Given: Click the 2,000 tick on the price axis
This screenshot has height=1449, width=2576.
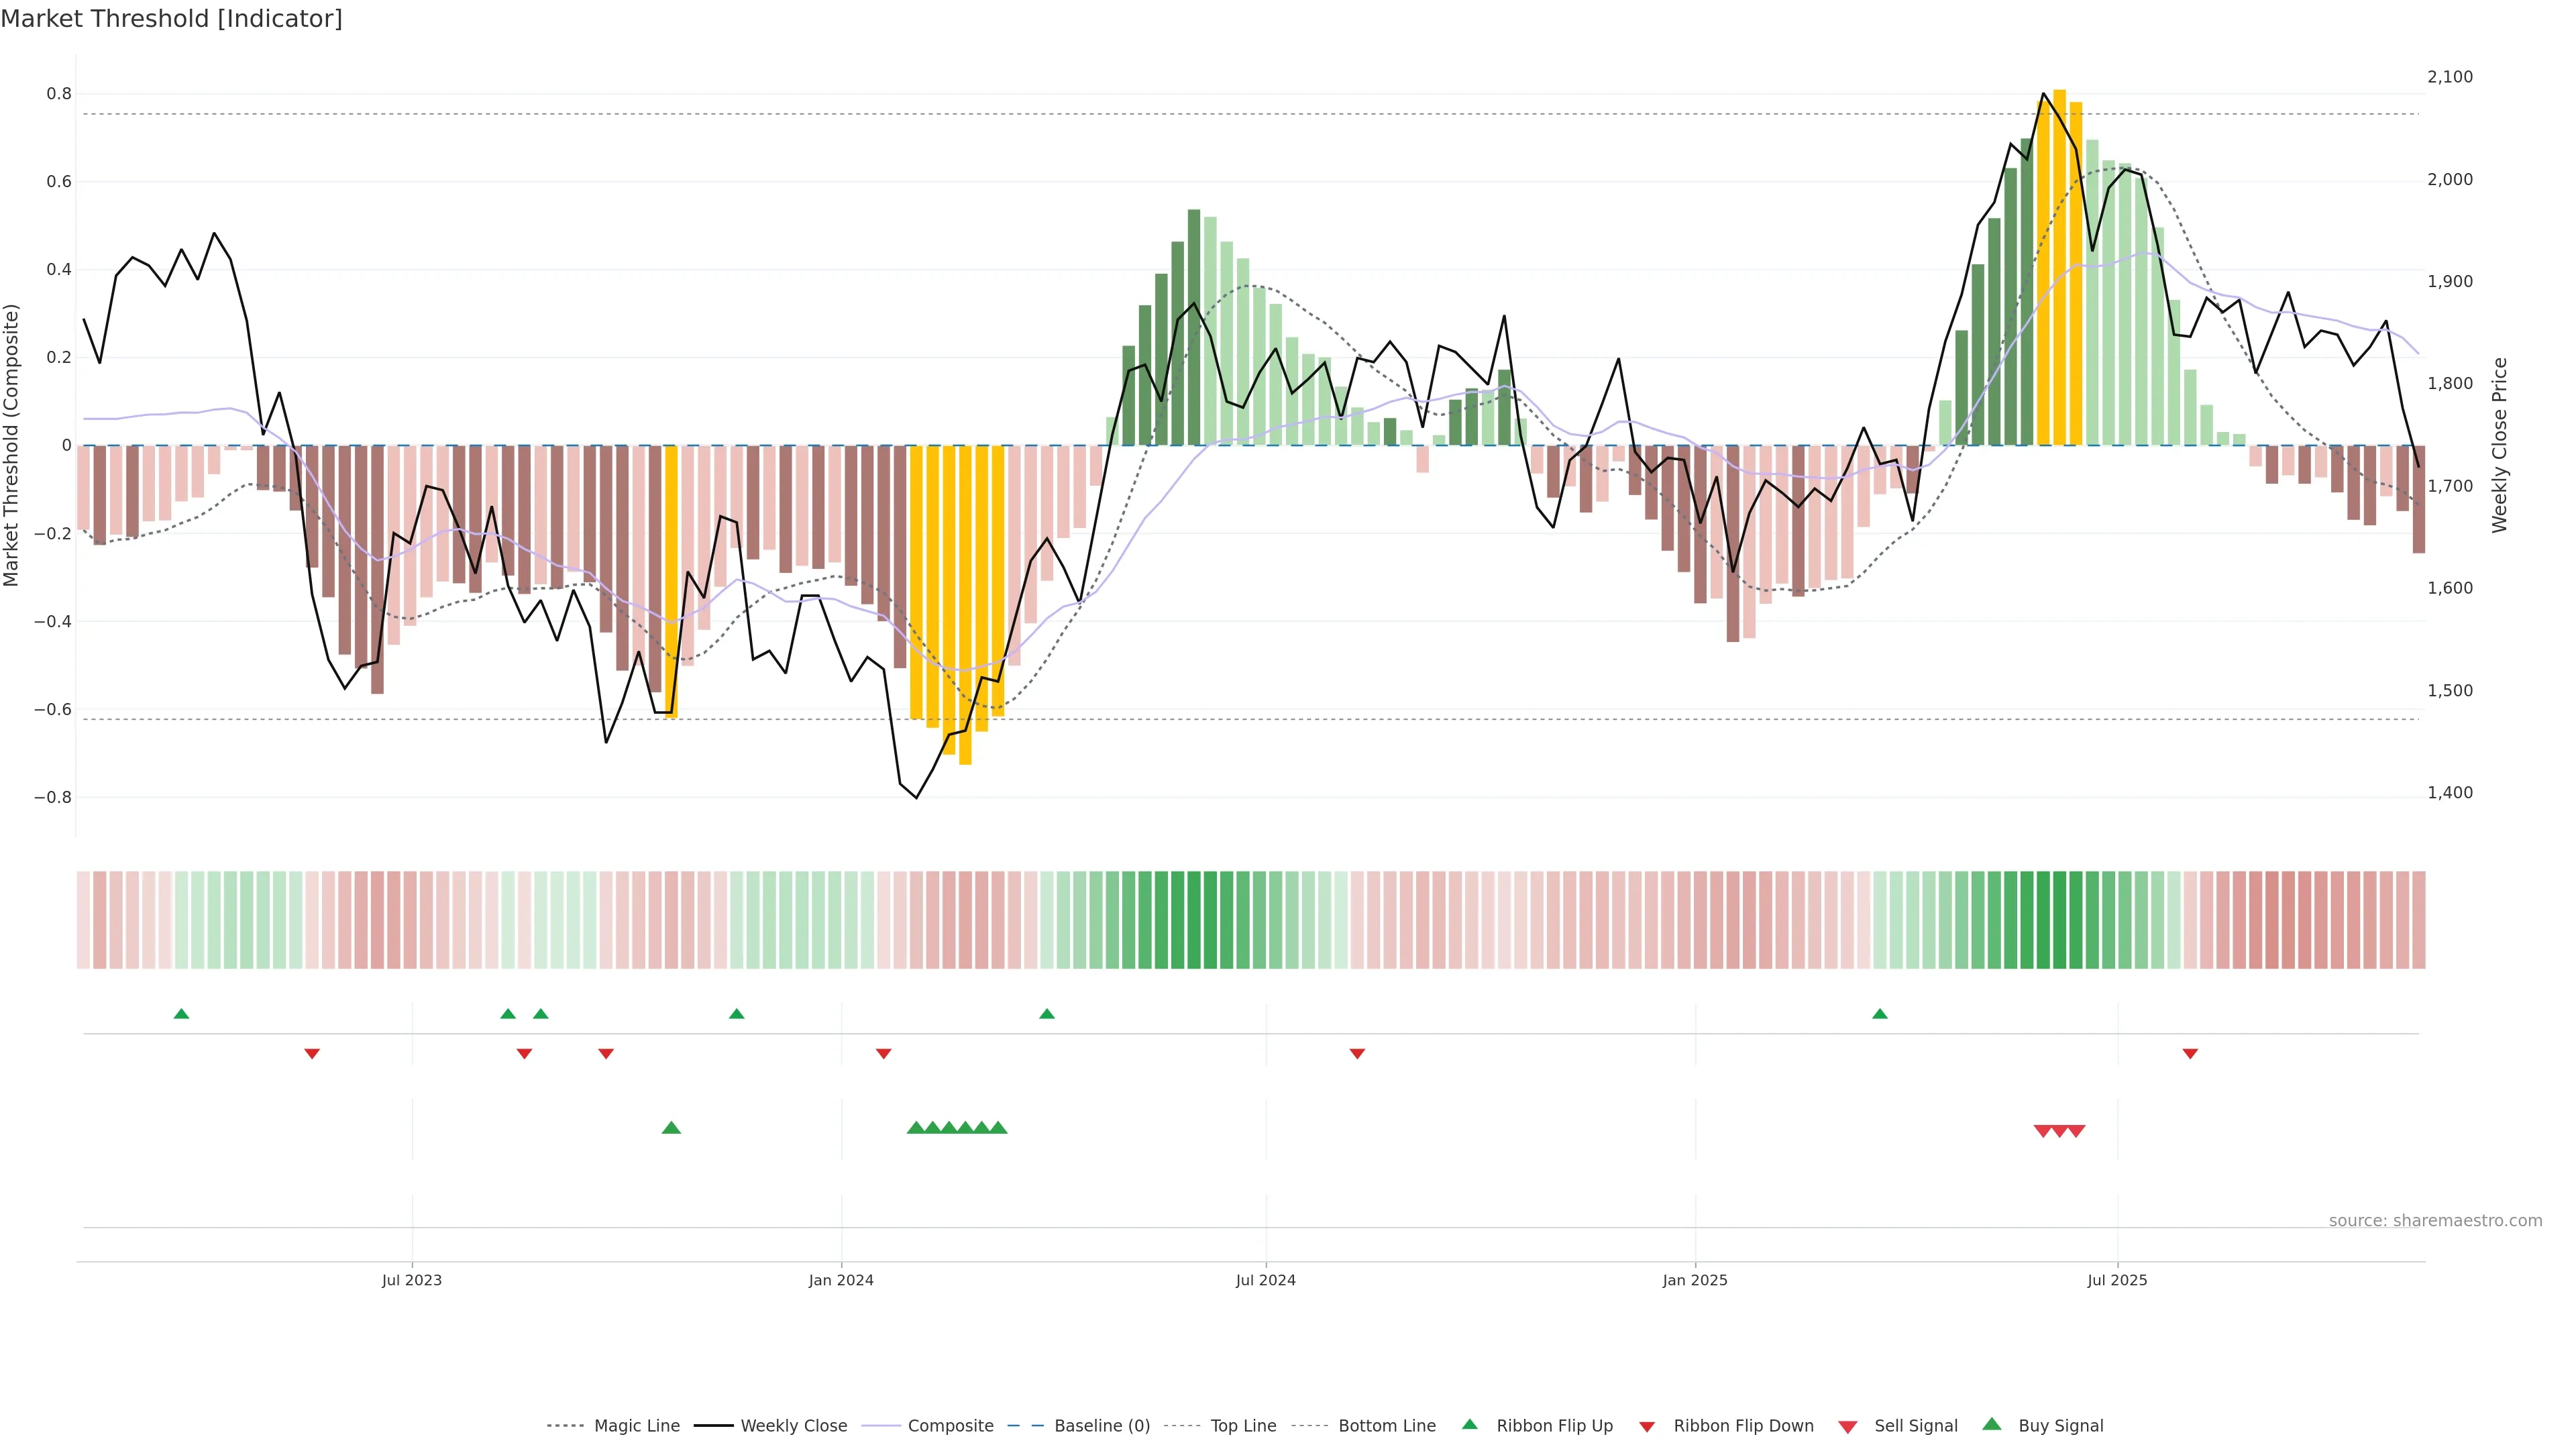Looking at the screenshot, I should (x=2449, y=179).
